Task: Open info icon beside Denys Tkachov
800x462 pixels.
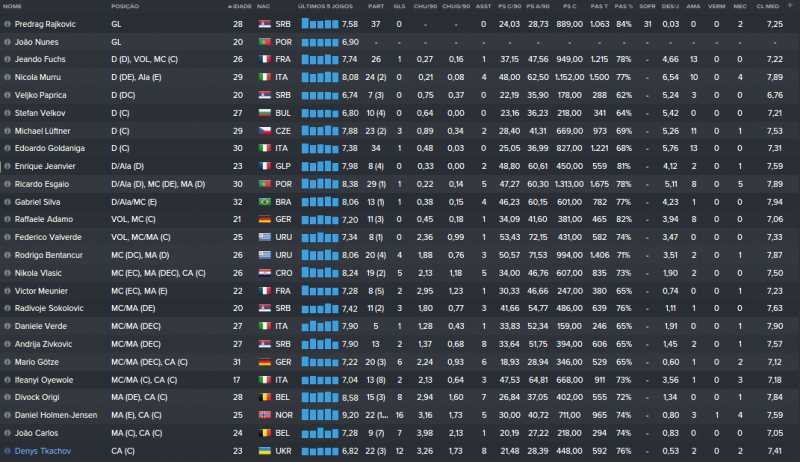Action: 8,450
